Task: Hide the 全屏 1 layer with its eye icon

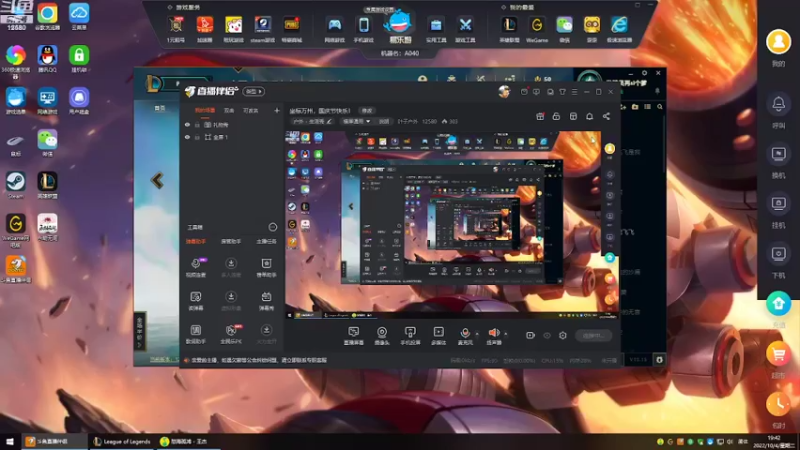Action: point(187,137)
